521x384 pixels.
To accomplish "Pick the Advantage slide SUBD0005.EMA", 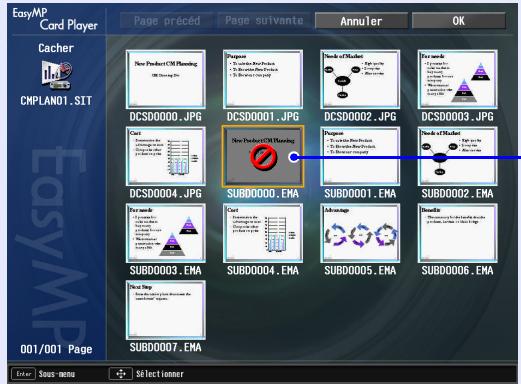I will click(x=360, y=233).
